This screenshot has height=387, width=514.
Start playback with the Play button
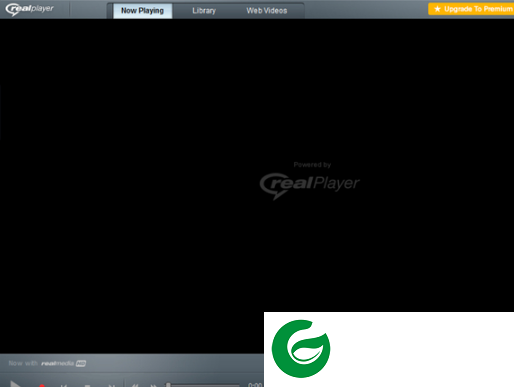click(x=15, y=384)
